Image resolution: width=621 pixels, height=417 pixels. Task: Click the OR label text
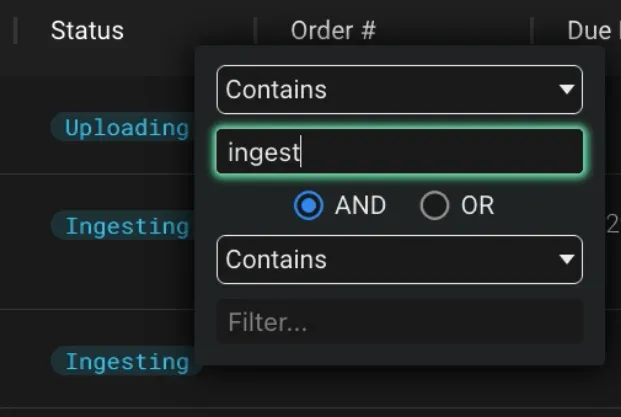[477, 206]
